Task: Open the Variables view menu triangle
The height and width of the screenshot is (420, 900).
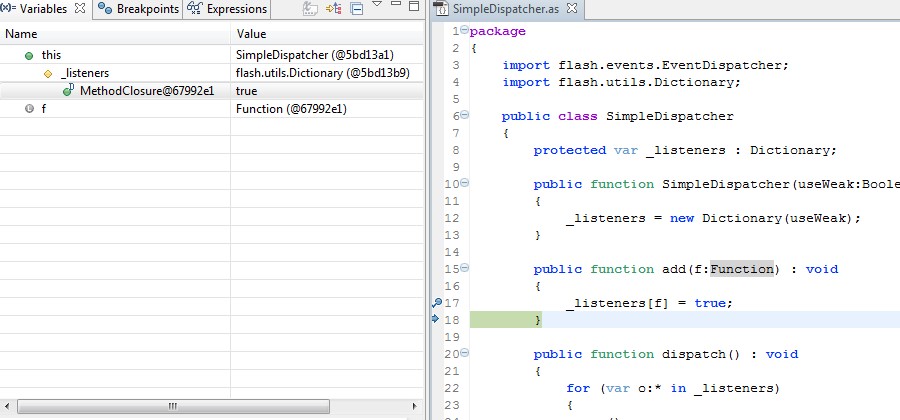Action: coord(378,6)
